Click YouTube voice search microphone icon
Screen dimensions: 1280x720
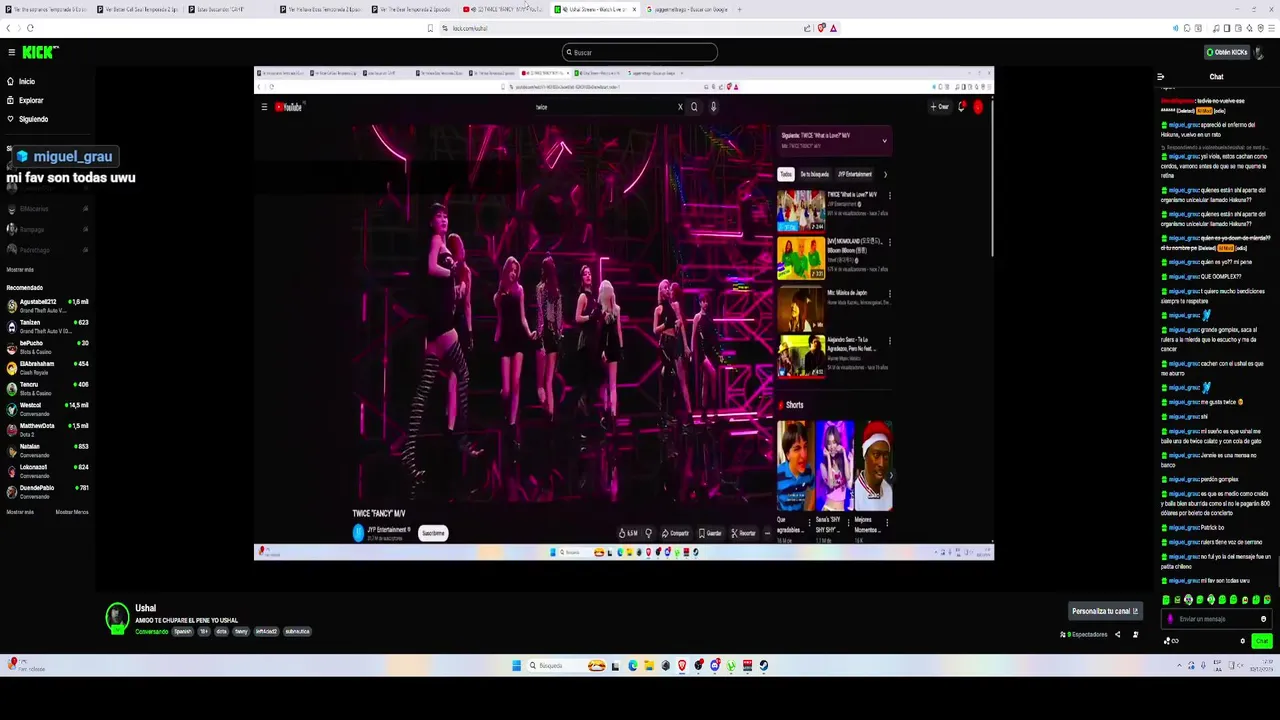point(713,107)
